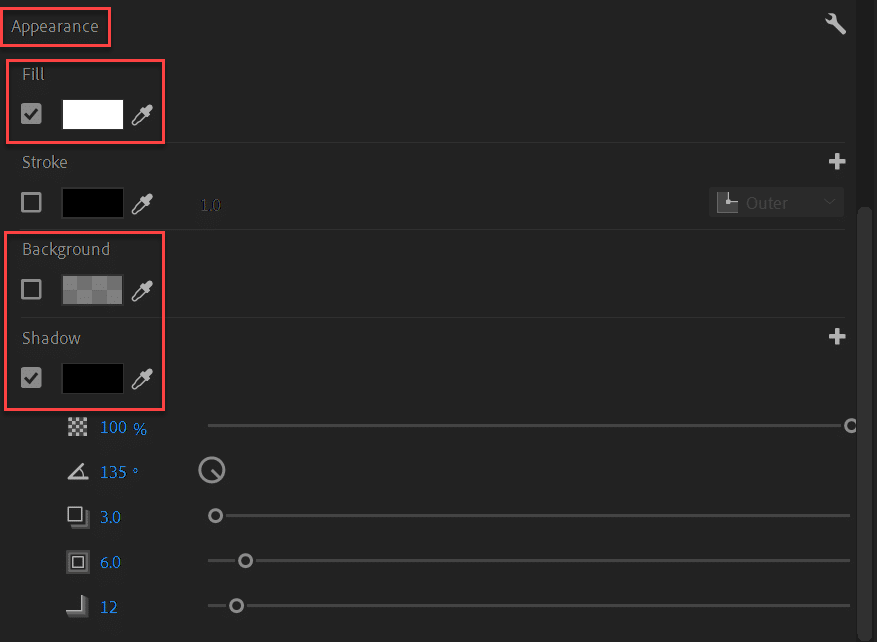Image resolution: width=877 pixels, height=642 pixels.
Task: Click the shadow opacity checkerboard icon
Action: click(x=78, y=427)
